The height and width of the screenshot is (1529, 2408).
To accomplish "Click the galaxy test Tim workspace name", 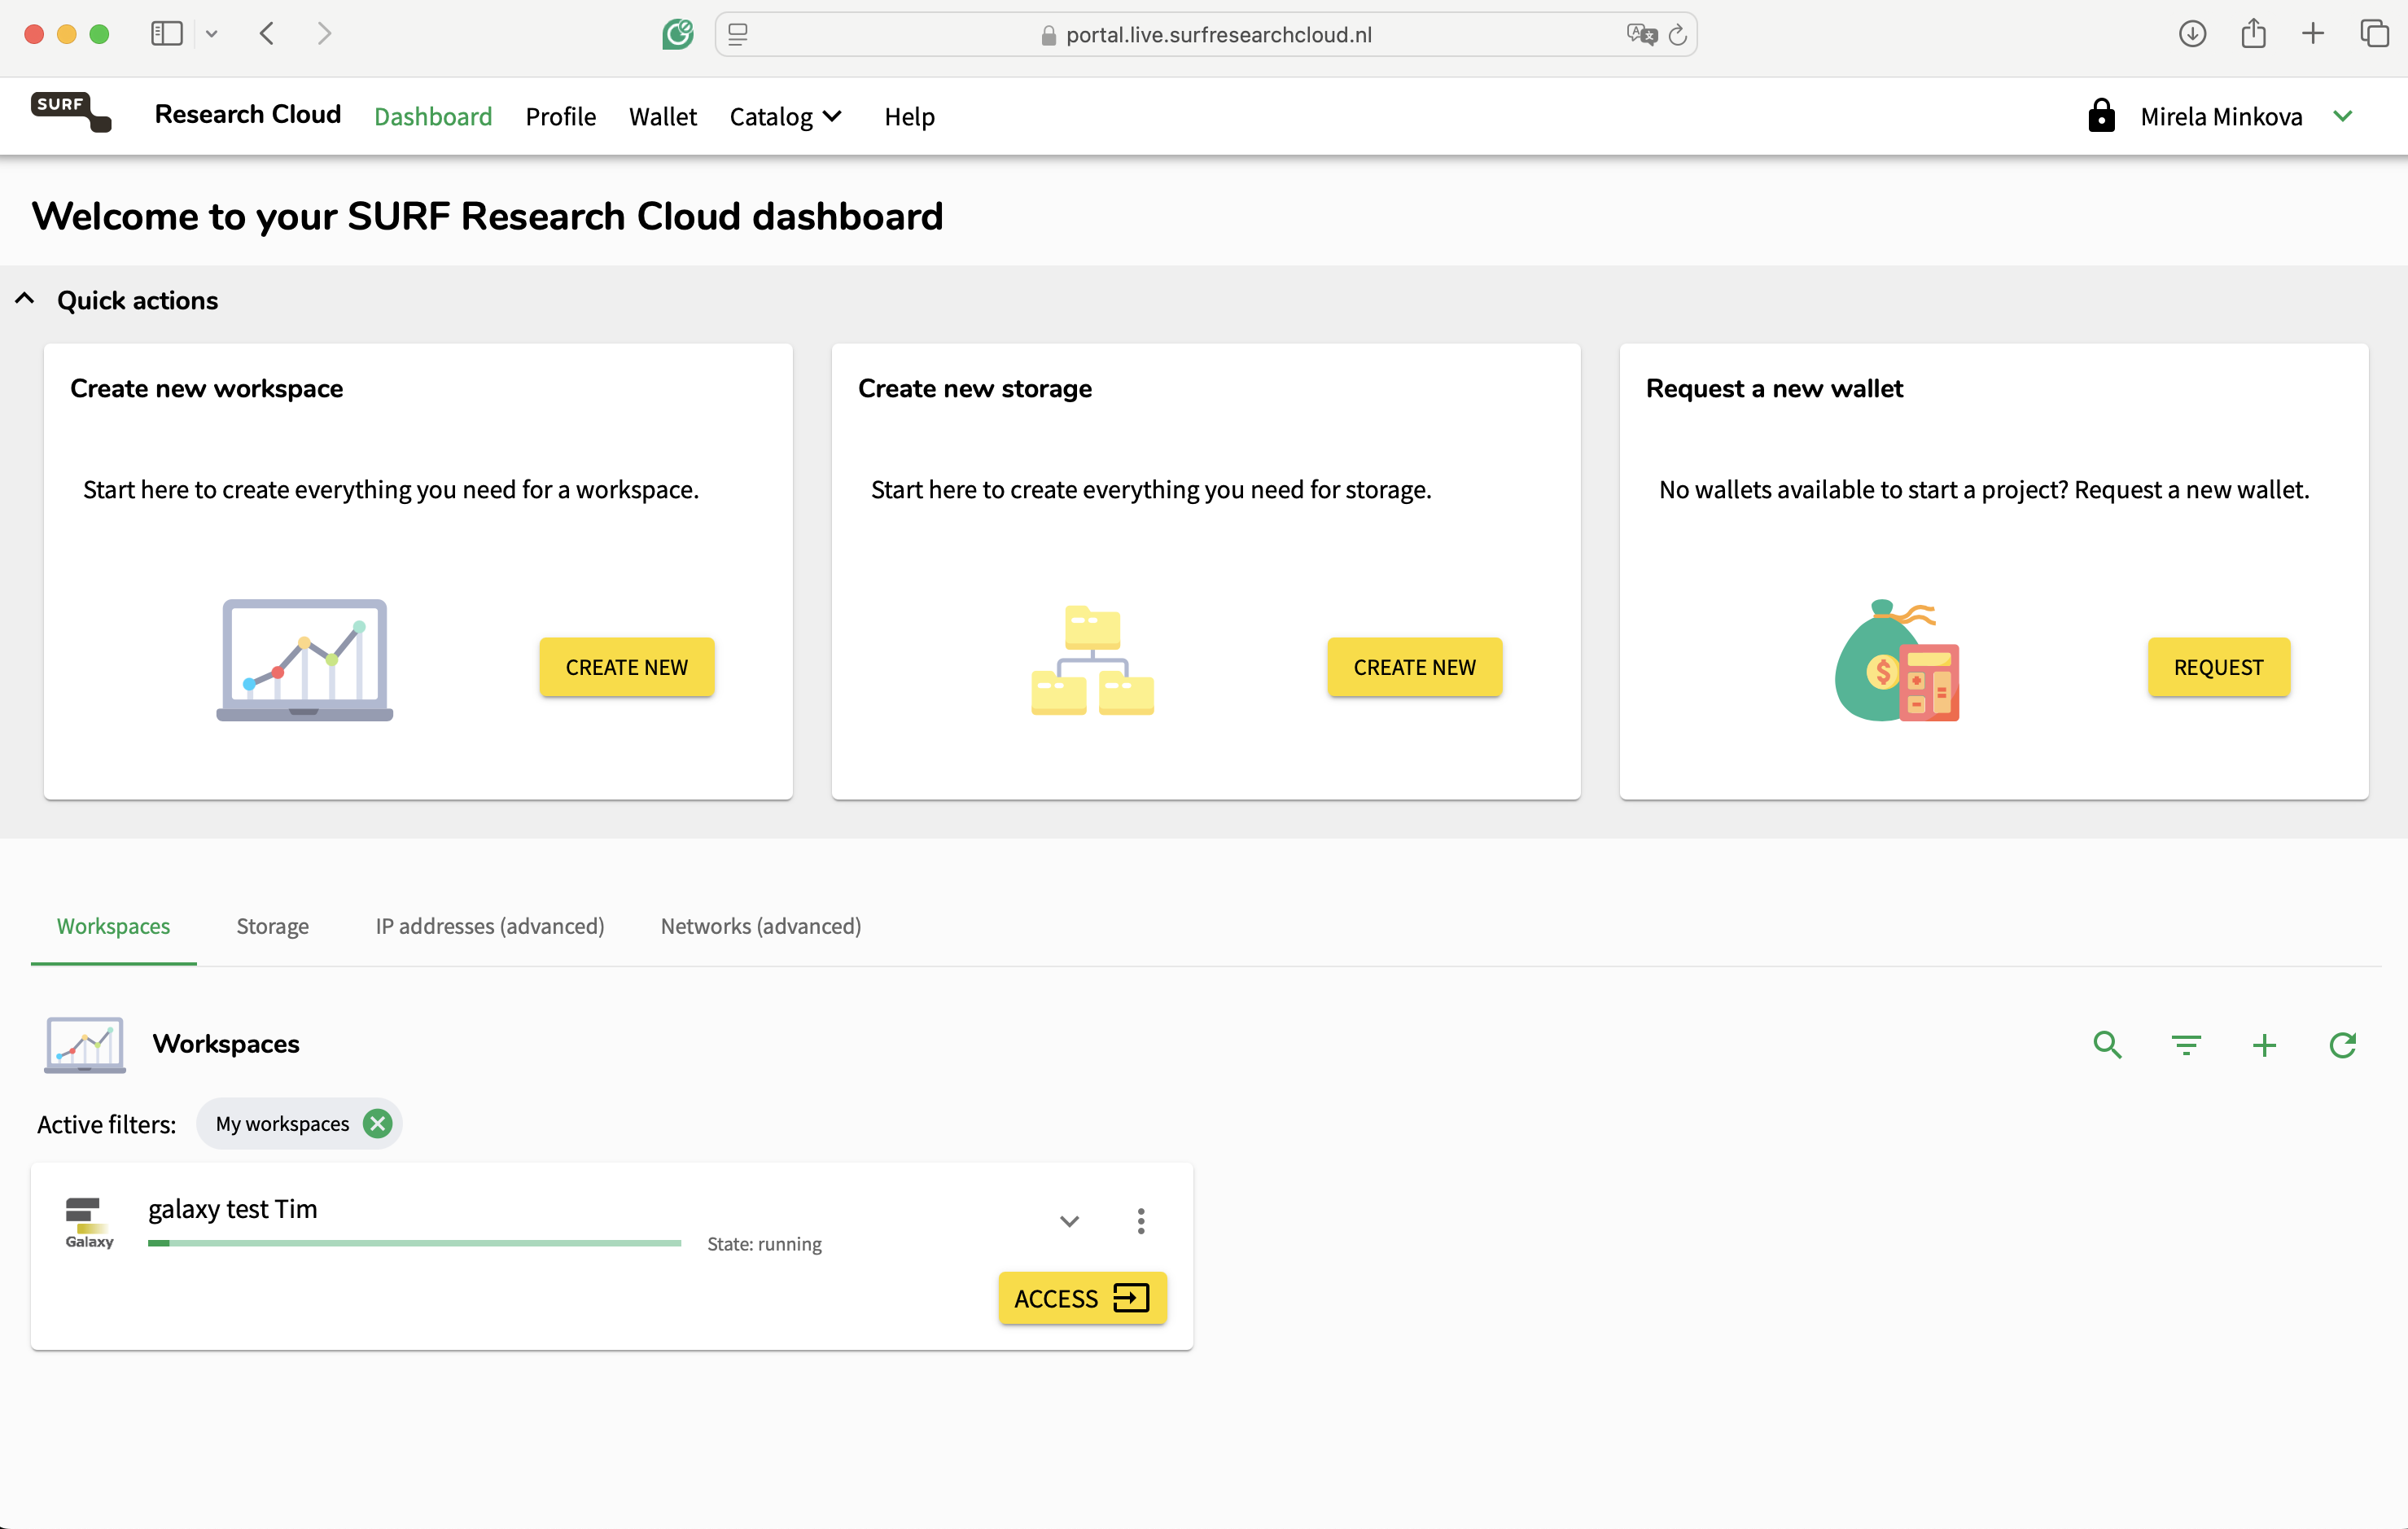I will point(233,1209).
